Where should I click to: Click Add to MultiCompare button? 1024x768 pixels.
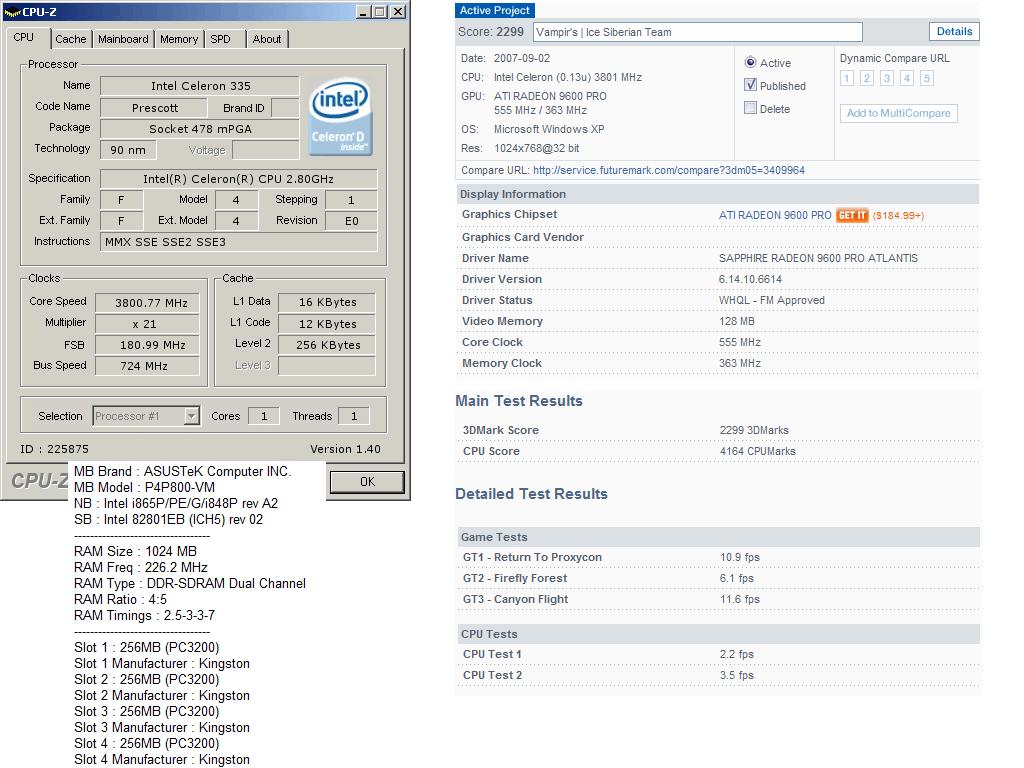[899, 113]
